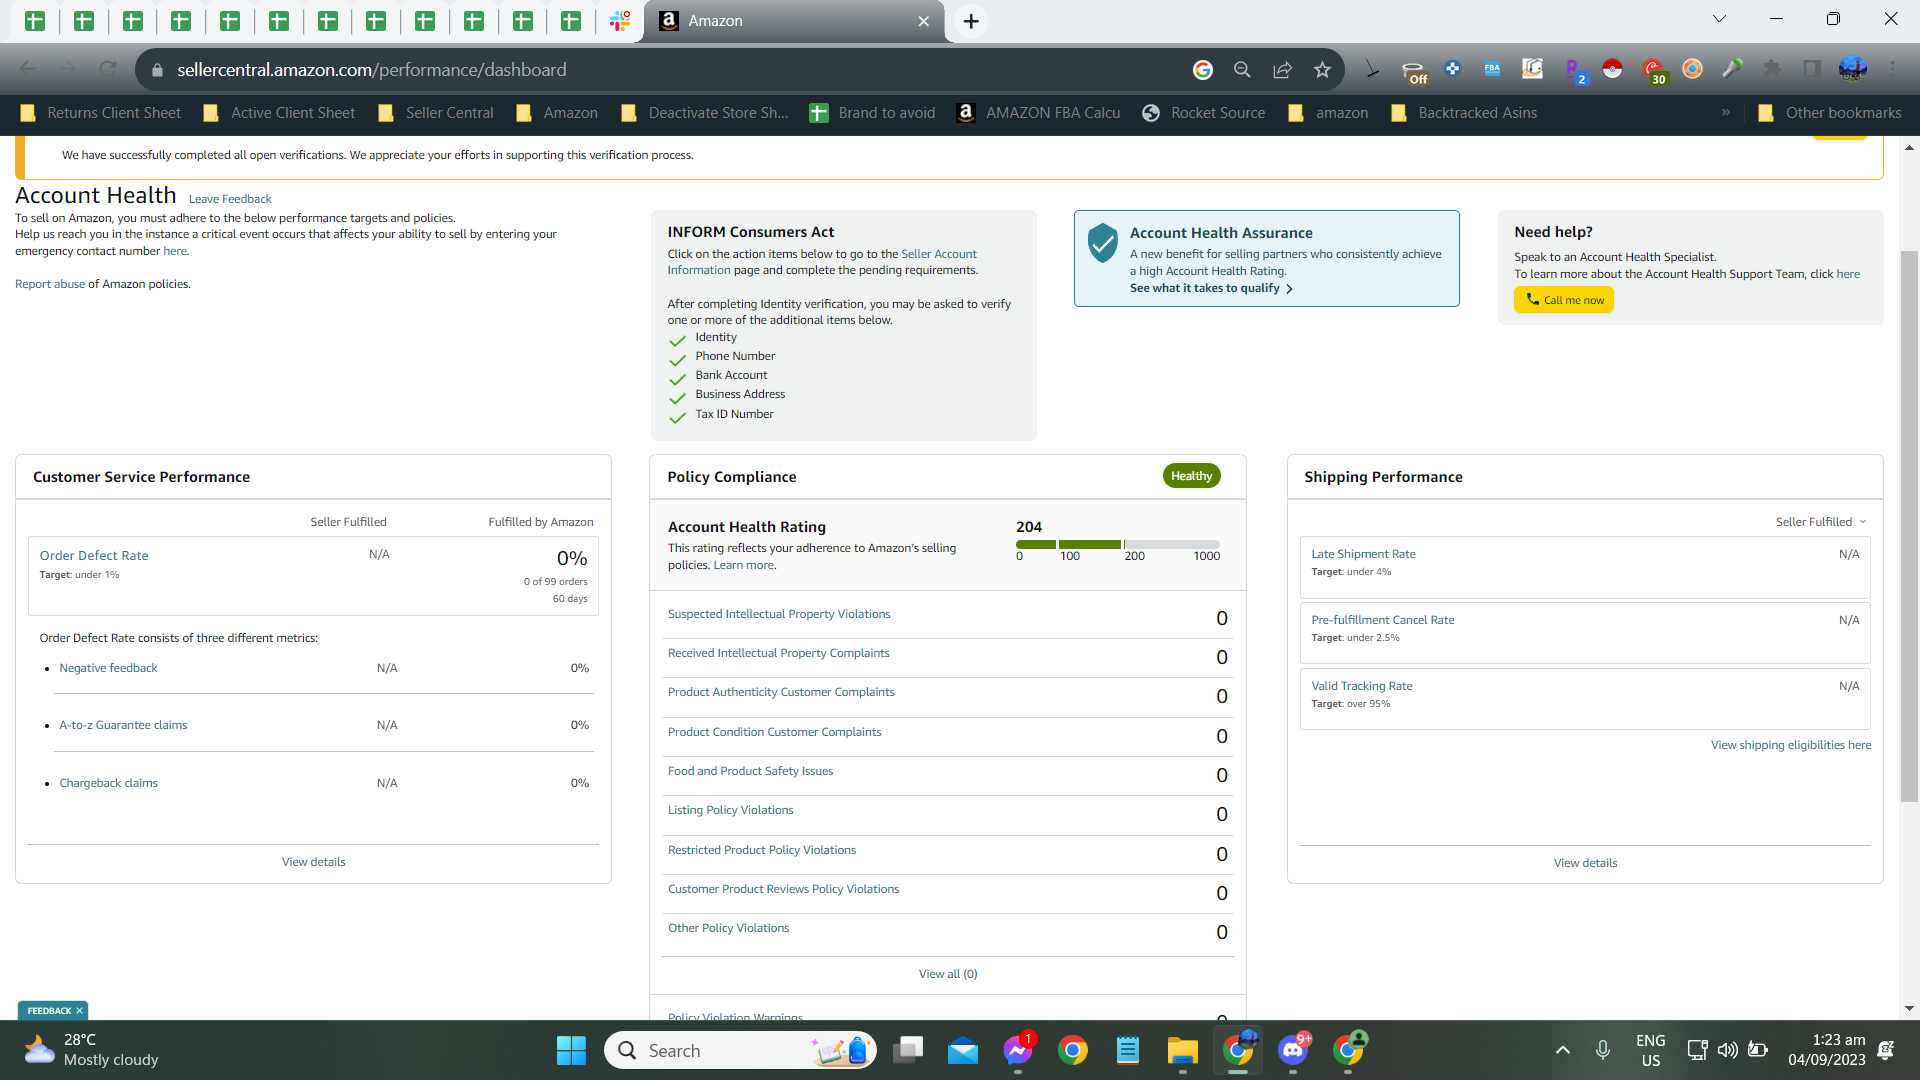Open Food and Product Safety Issues
Viewport: 1920px width, 1080px height.
[750, 771]
